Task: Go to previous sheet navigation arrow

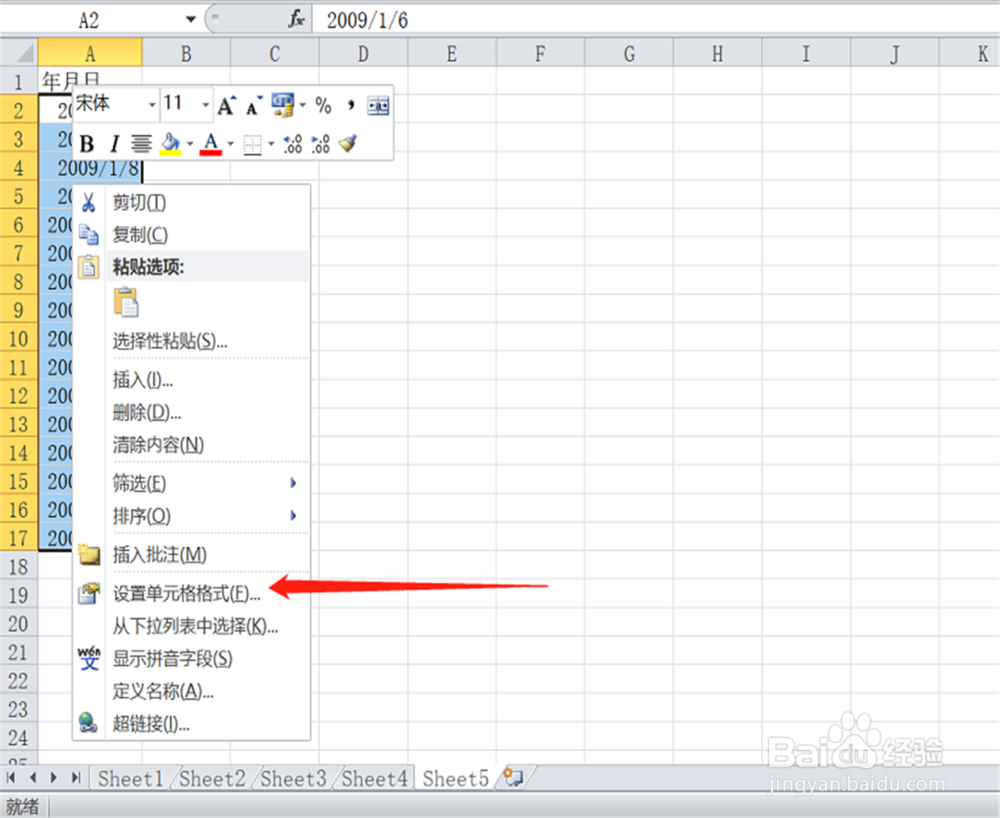Action: tap(33, 777)
